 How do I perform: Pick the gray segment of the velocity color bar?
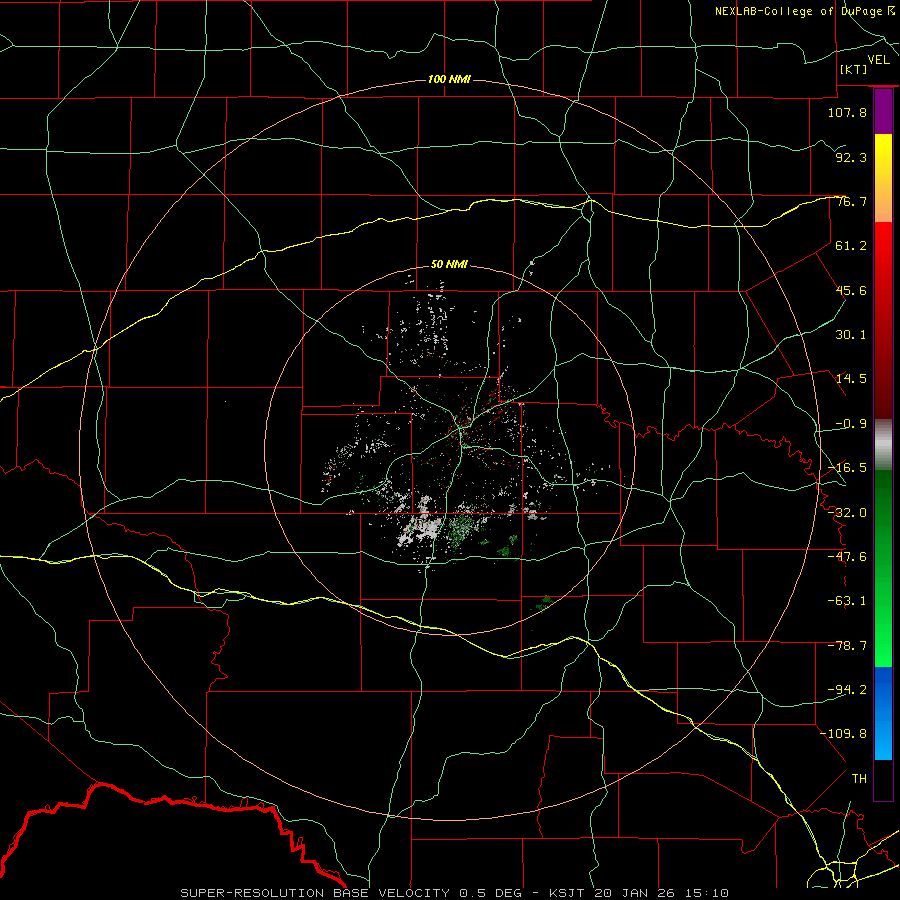[x=883, y=445]
